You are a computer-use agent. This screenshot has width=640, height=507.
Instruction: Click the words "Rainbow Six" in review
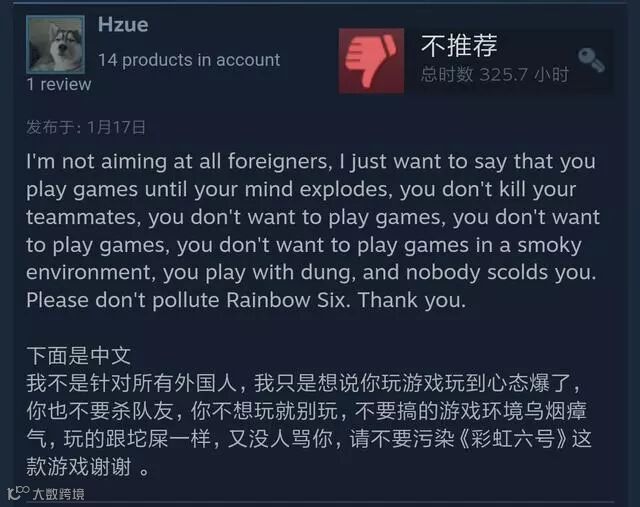pyautogui.click(x=288, y=300)
